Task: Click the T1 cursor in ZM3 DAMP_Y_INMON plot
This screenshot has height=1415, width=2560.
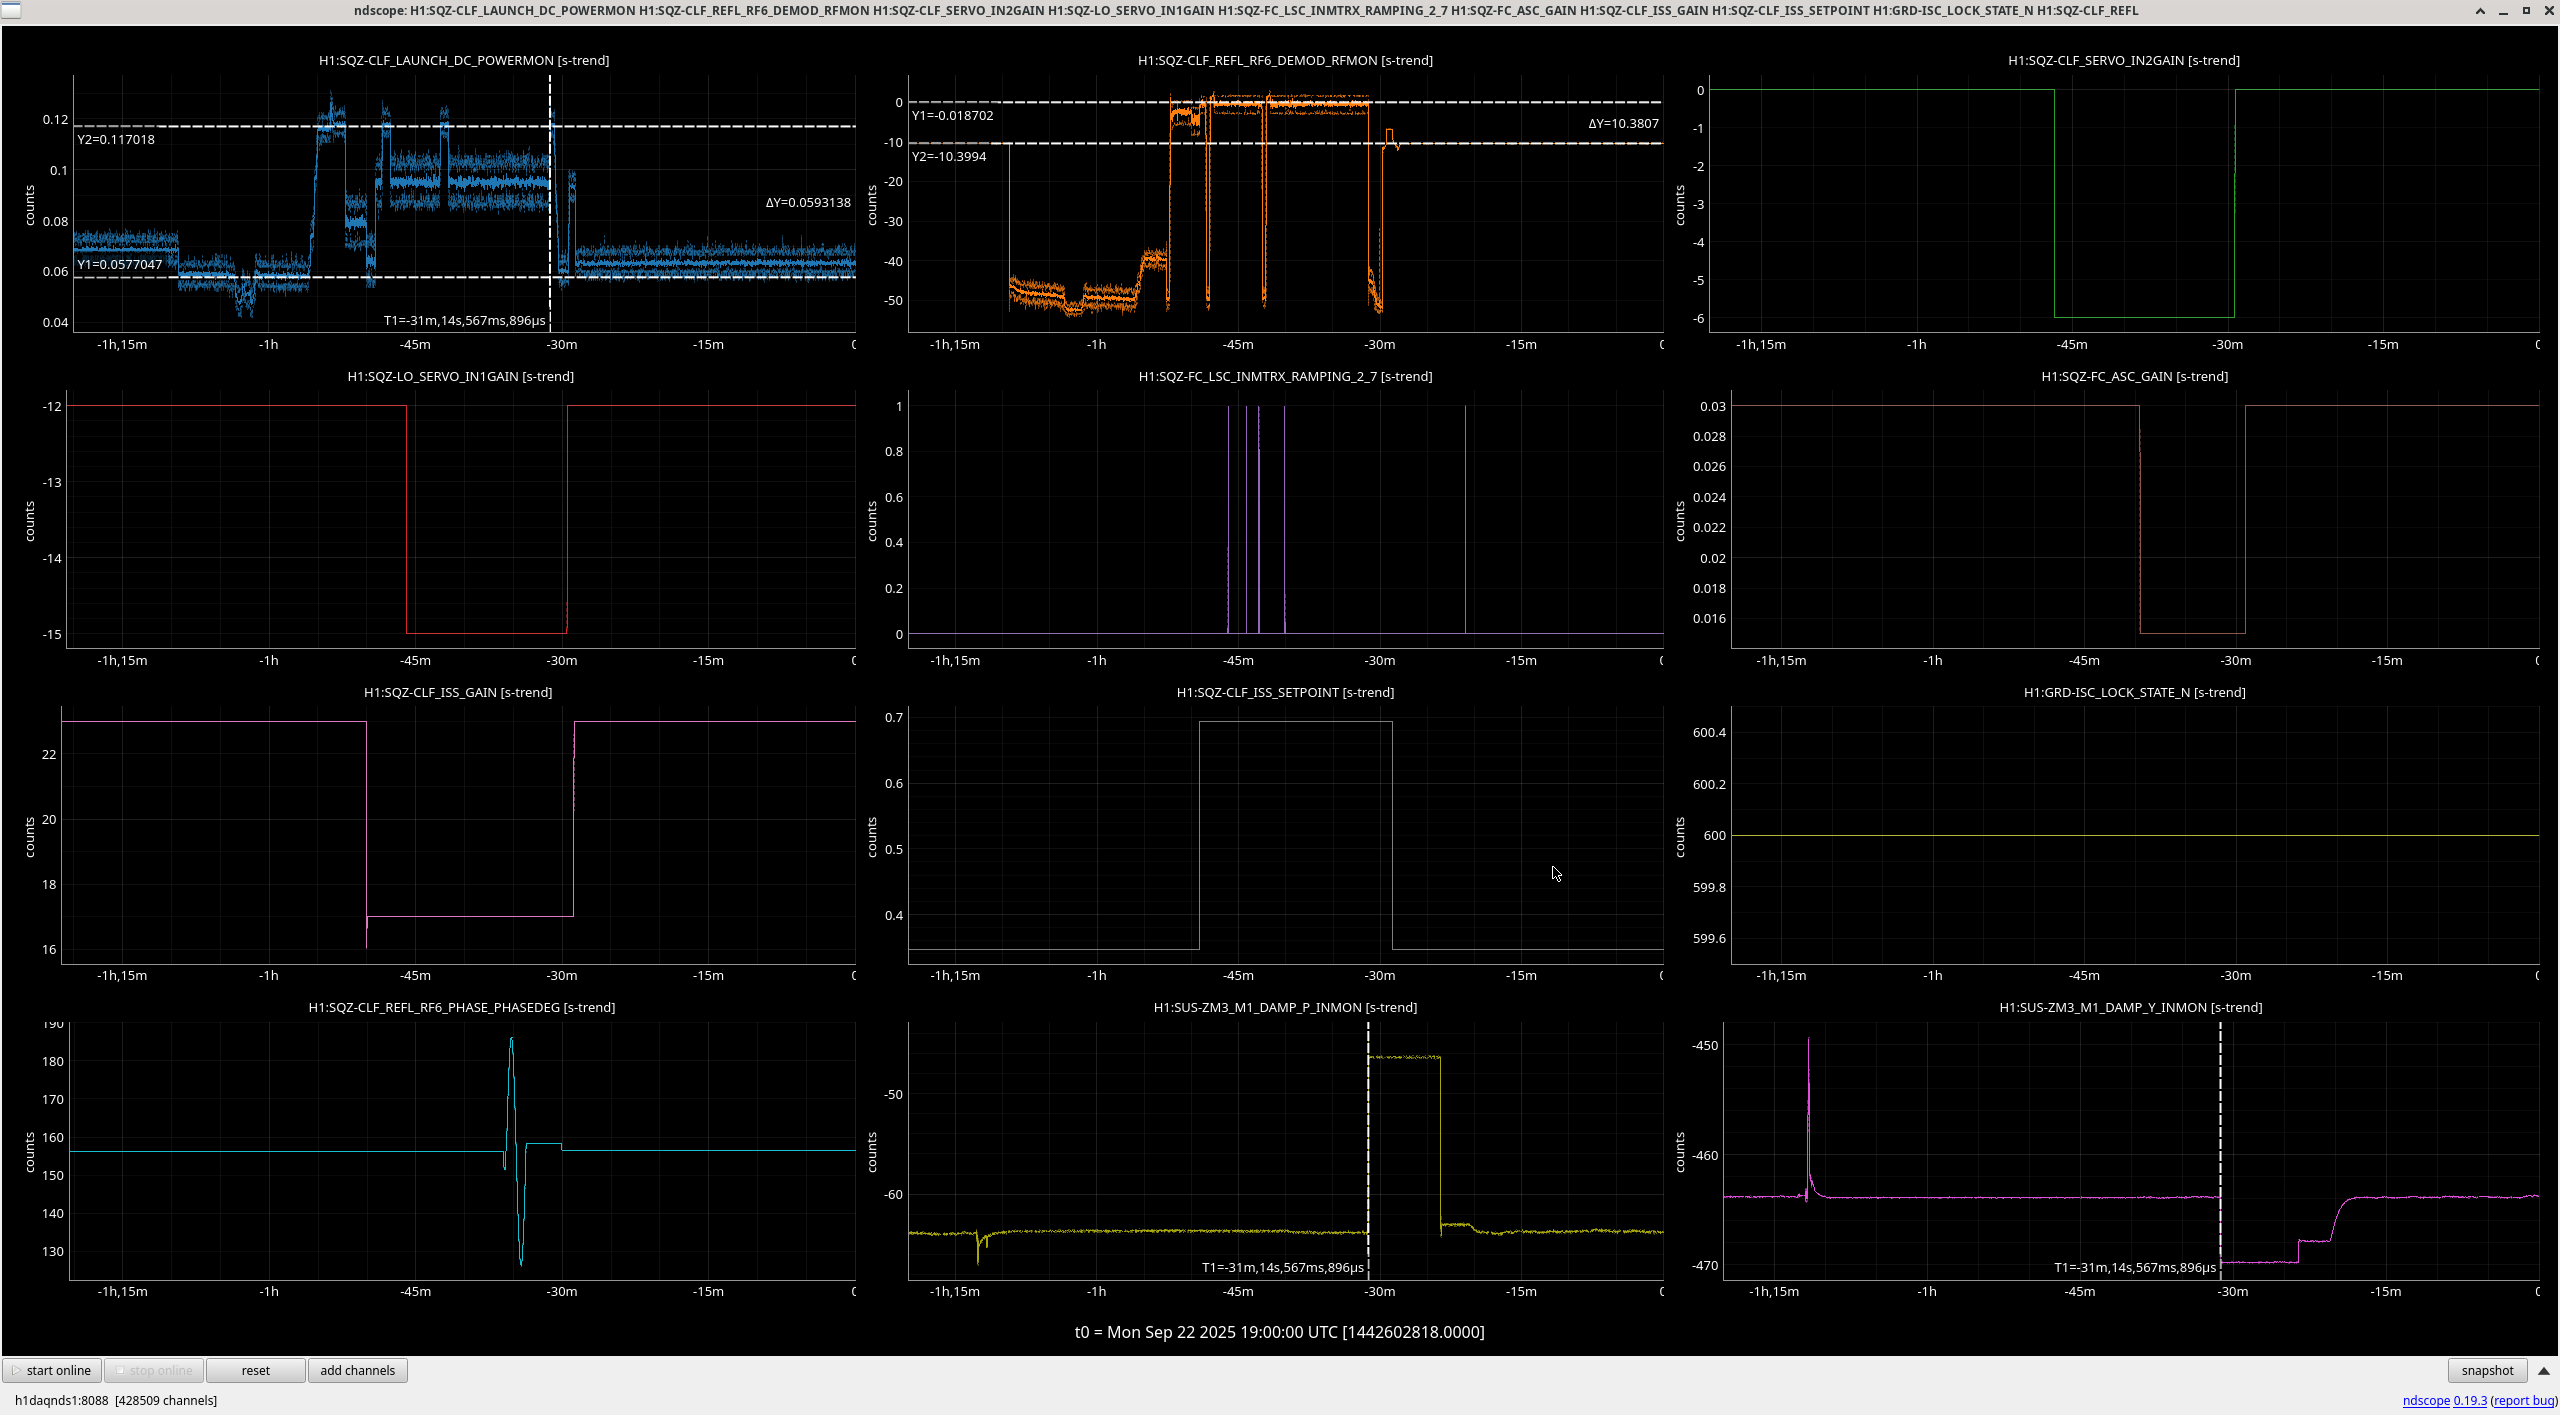Action: click(x=2220, y=1120)
